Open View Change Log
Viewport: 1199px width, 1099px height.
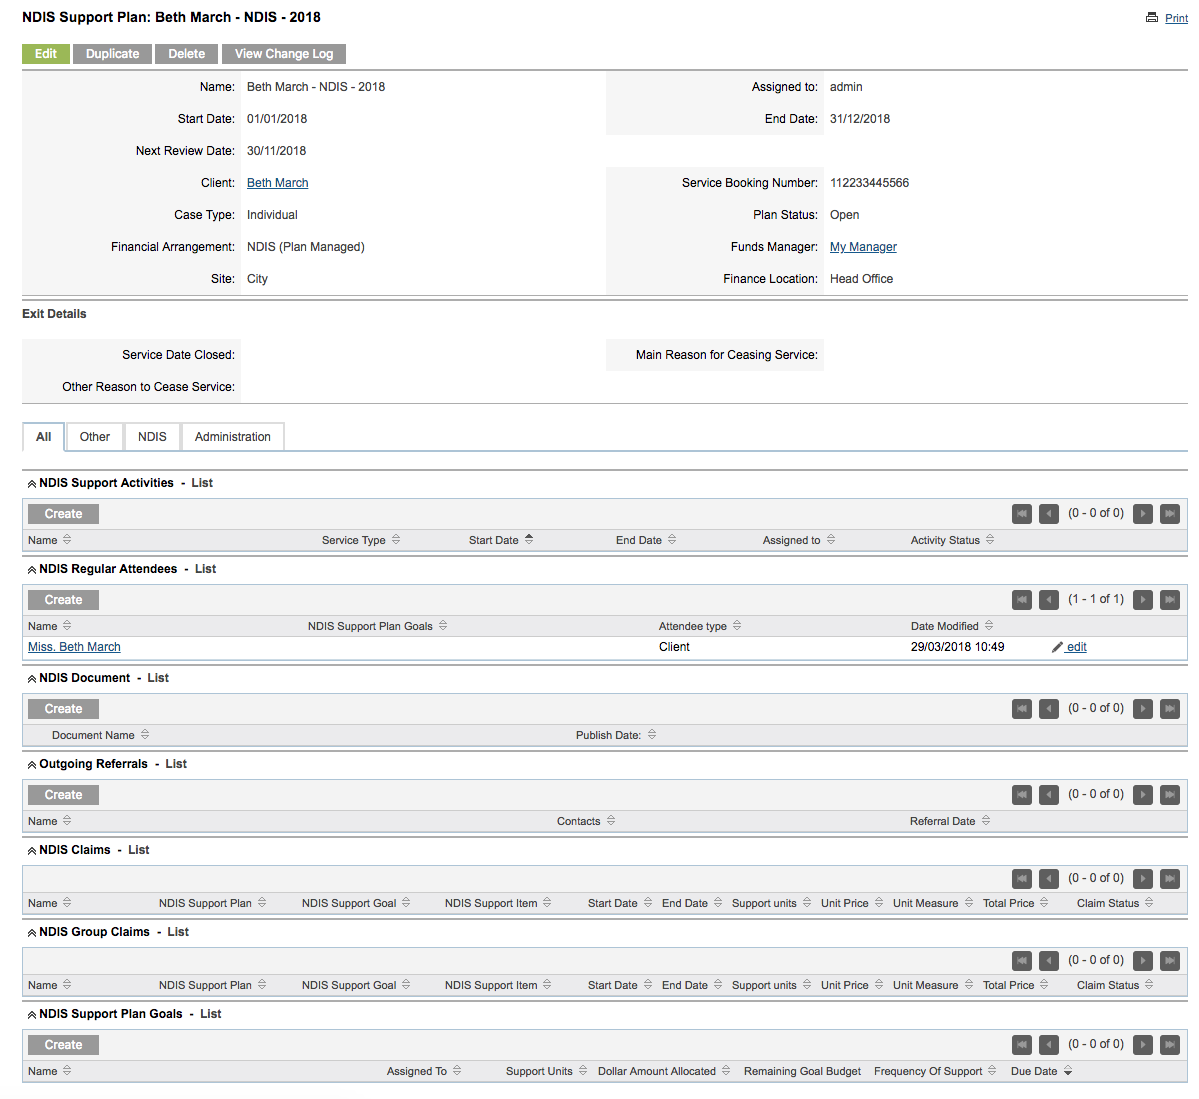pos(284,54)
